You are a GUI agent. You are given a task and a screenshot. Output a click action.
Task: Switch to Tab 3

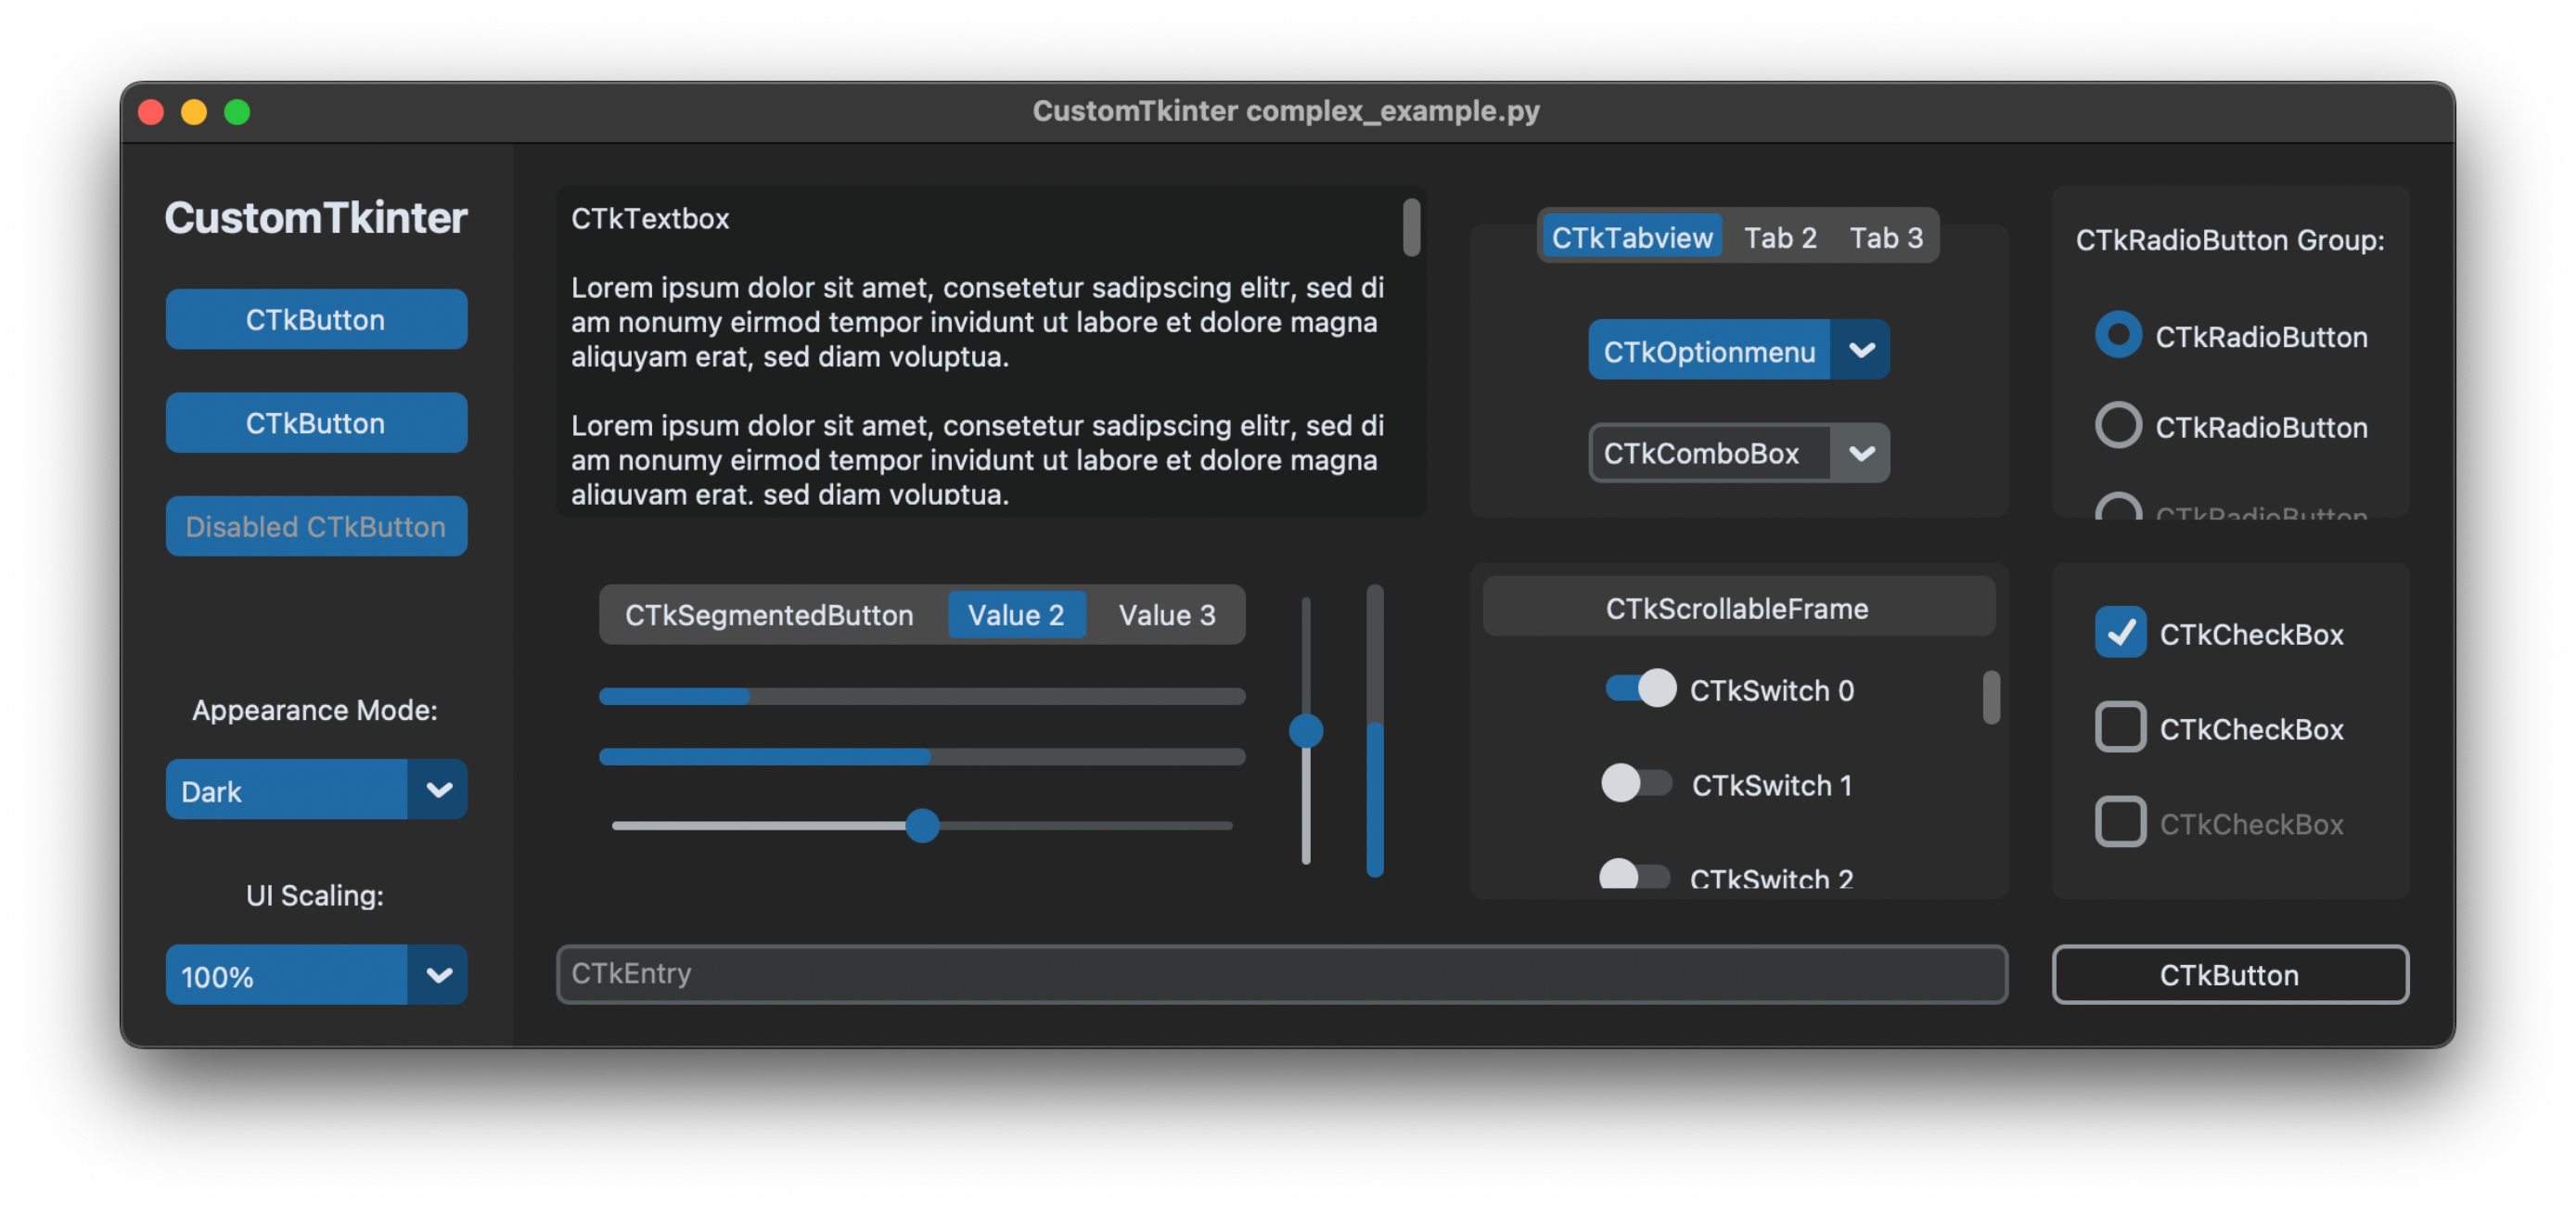coord(1886,237)
